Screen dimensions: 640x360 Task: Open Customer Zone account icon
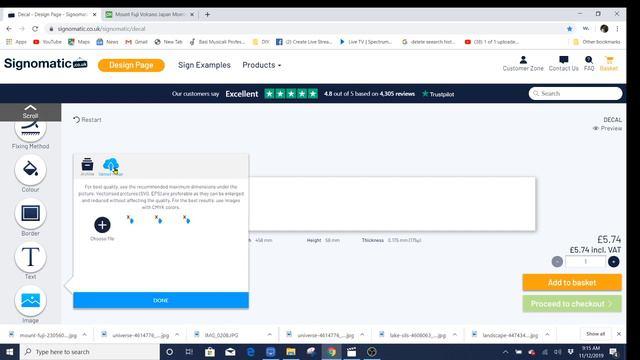pyautogui.click(x=523, y=64)
